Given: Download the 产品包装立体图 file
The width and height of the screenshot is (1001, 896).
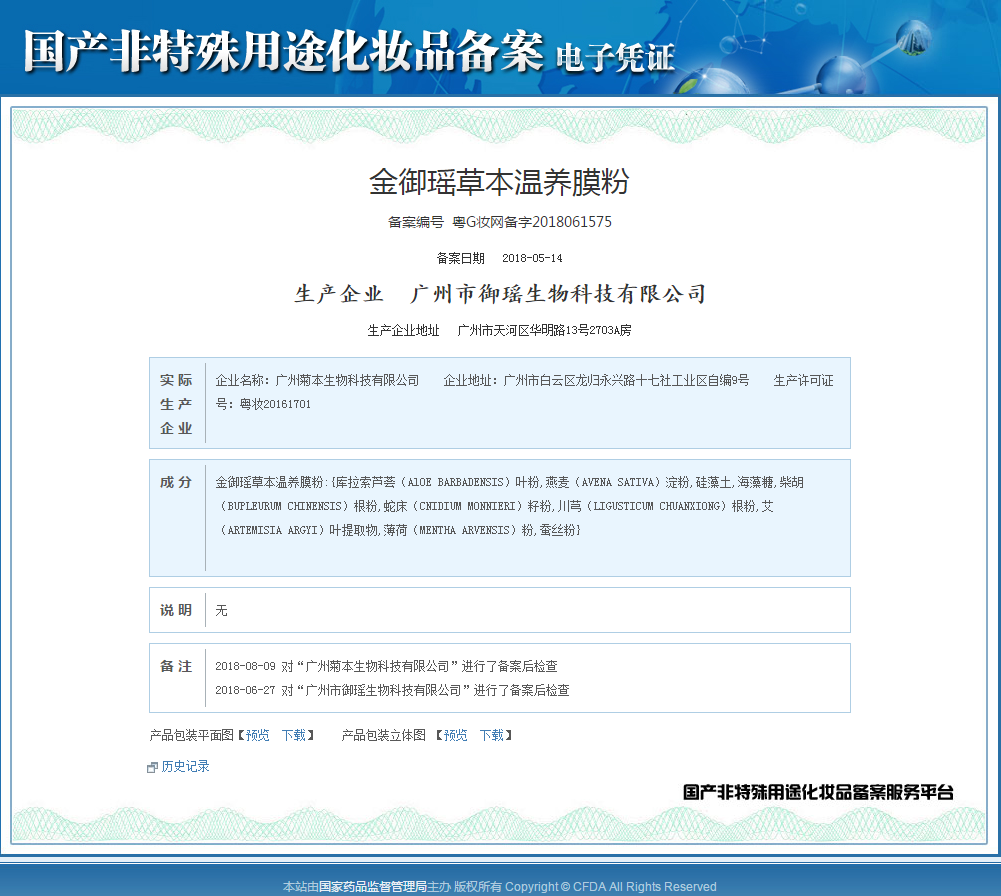Looking at the screenshot, I should tap(491, 736).
